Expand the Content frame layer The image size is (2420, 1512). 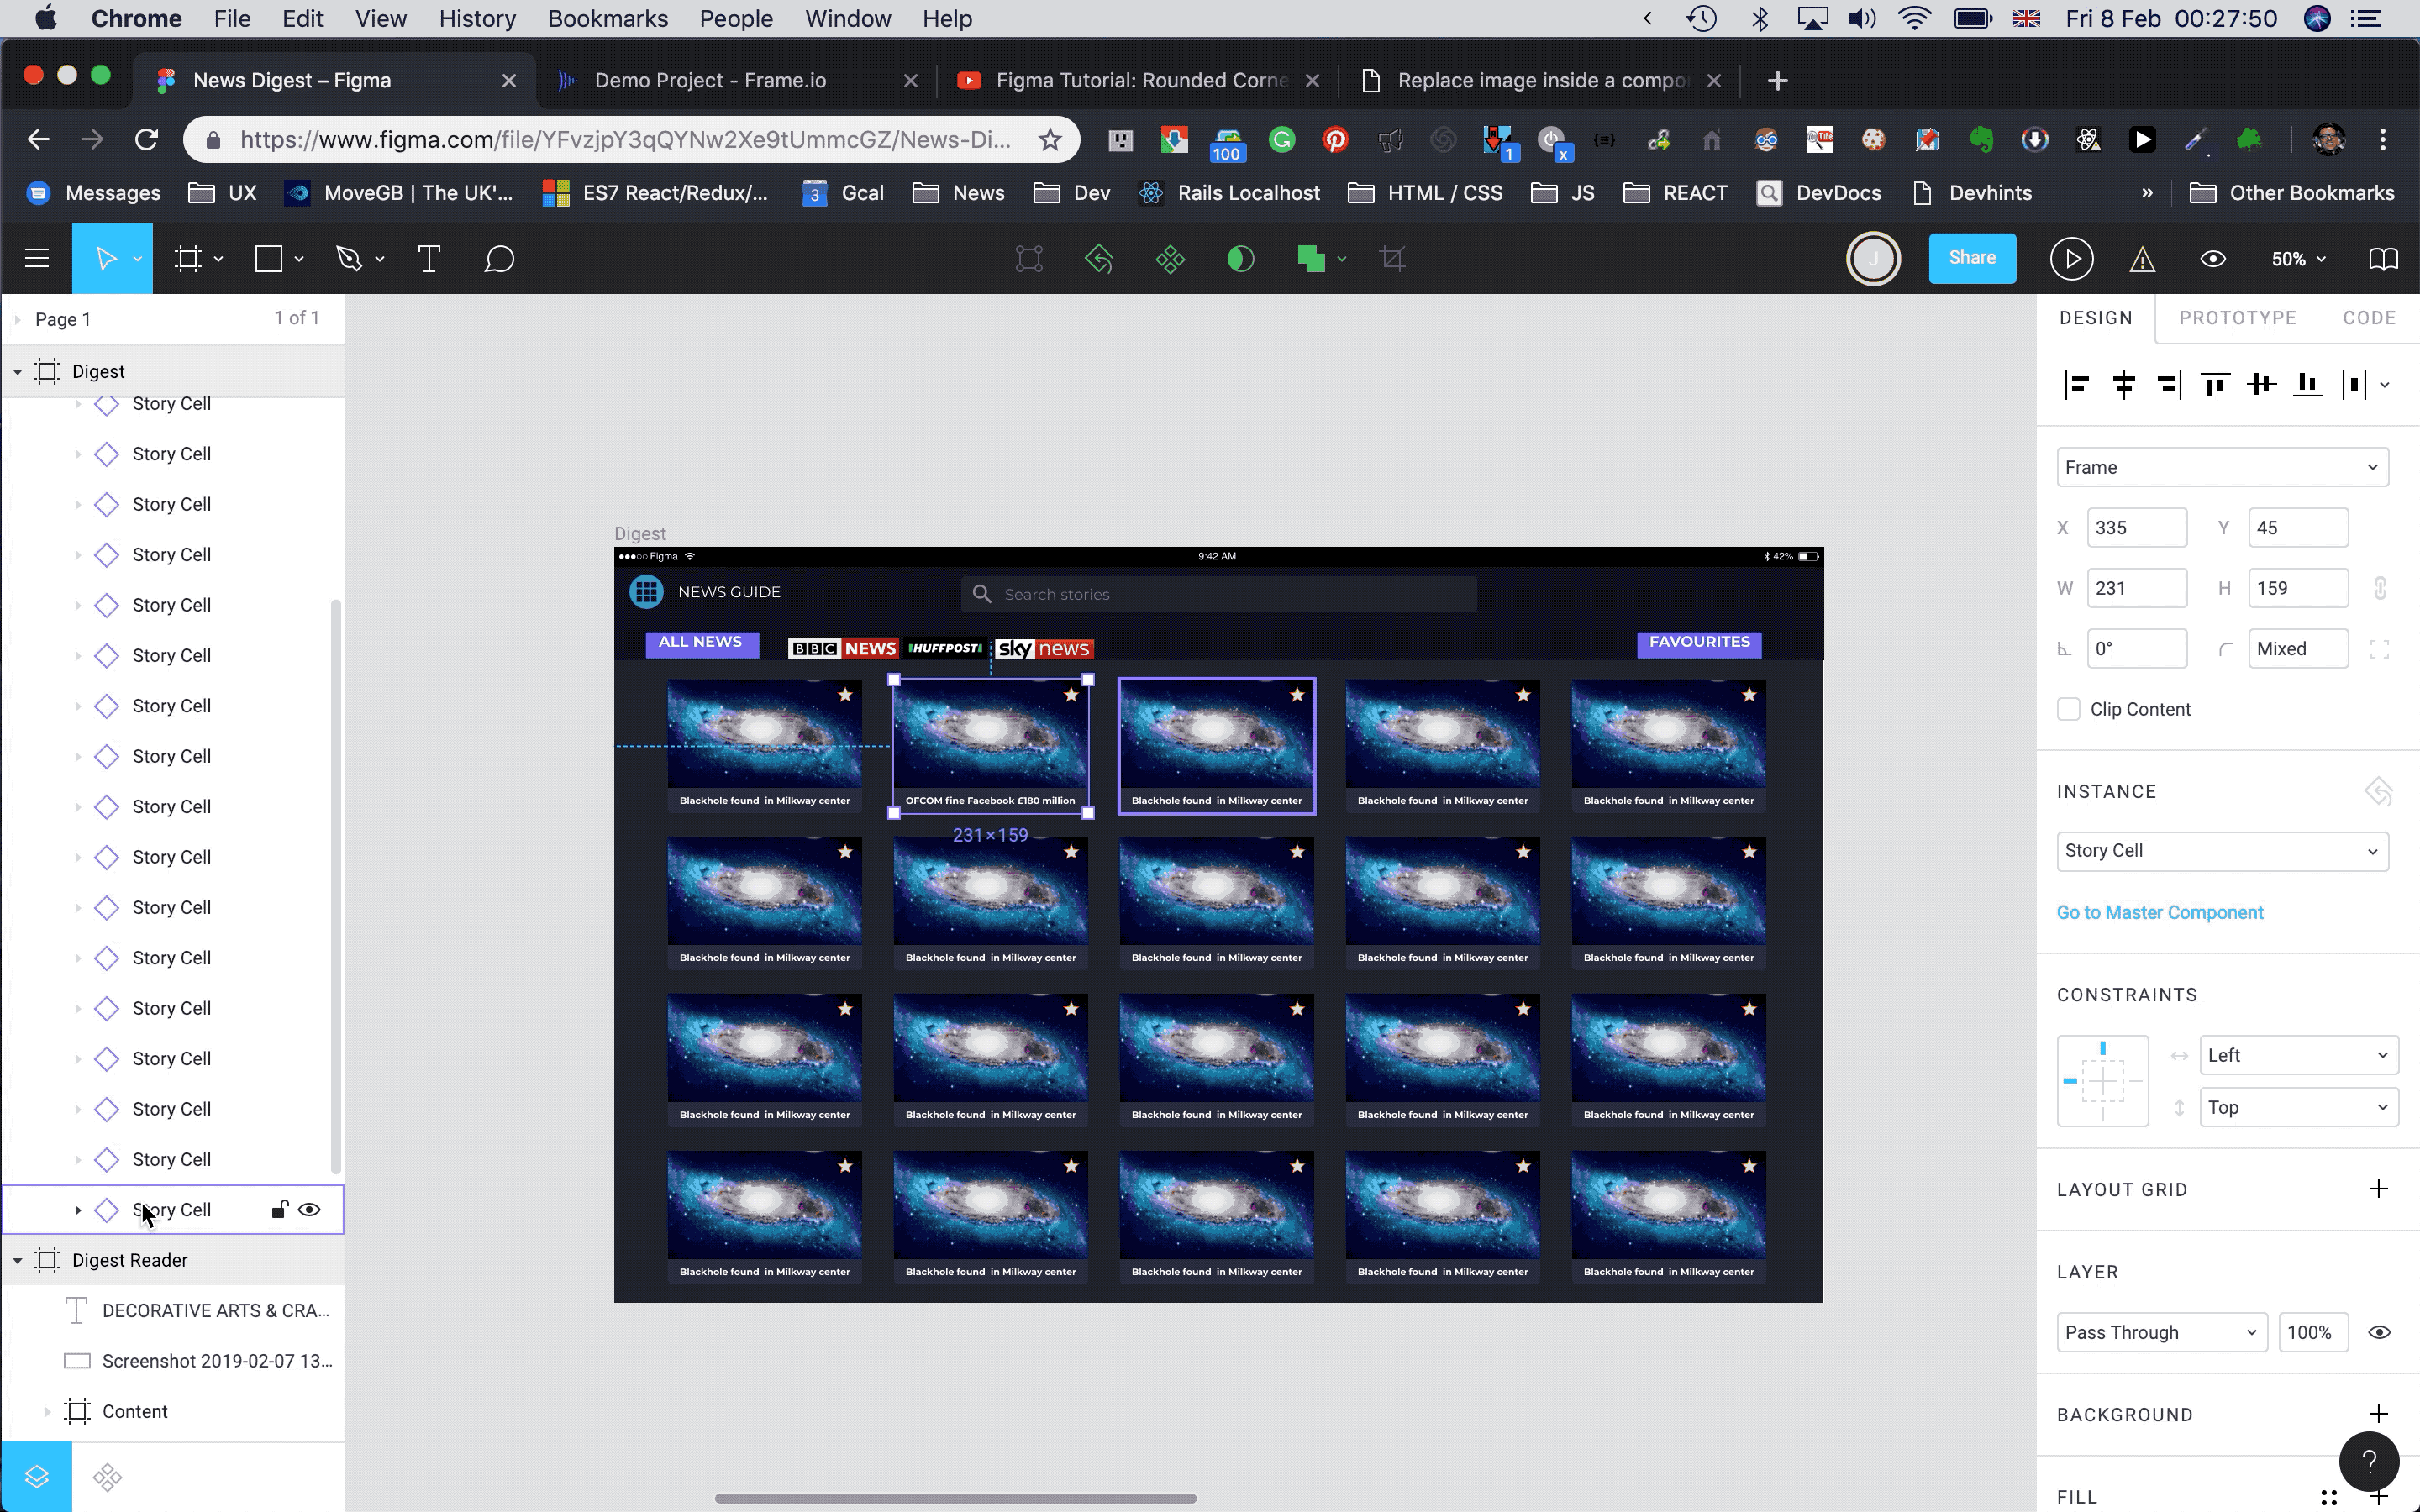47,1412
